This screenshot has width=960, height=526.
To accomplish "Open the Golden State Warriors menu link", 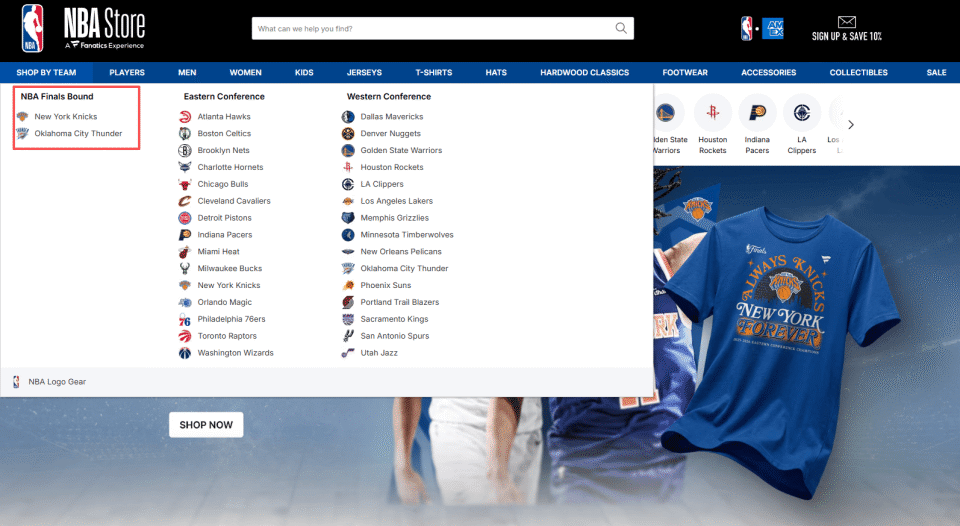I will click(401, 150).
